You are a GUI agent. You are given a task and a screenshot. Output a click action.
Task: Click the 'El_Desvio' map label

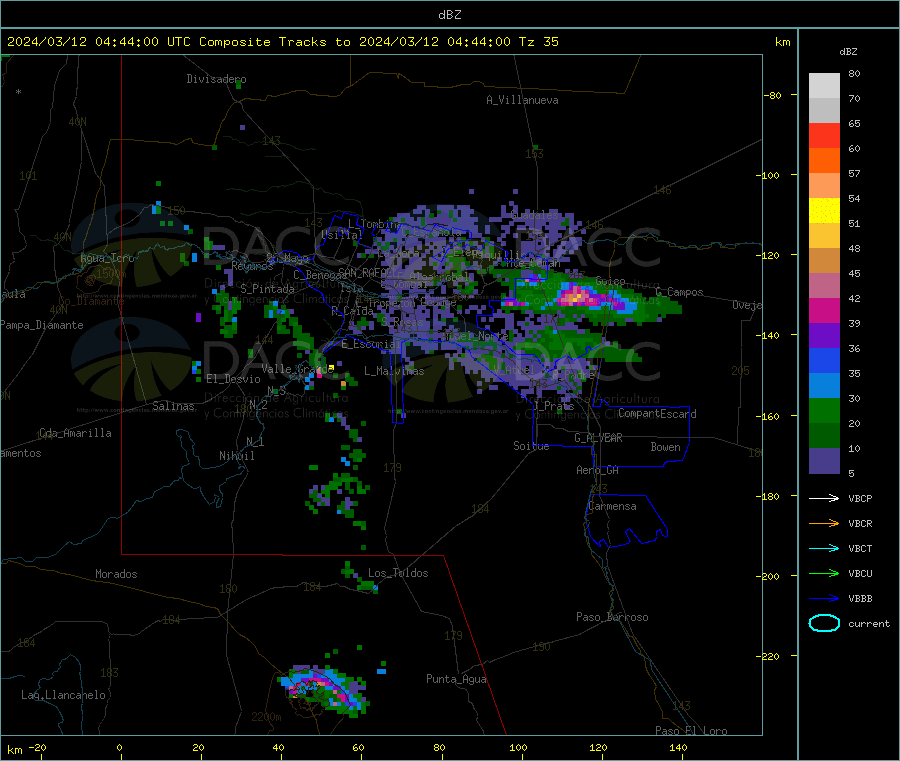click(233, 379)
